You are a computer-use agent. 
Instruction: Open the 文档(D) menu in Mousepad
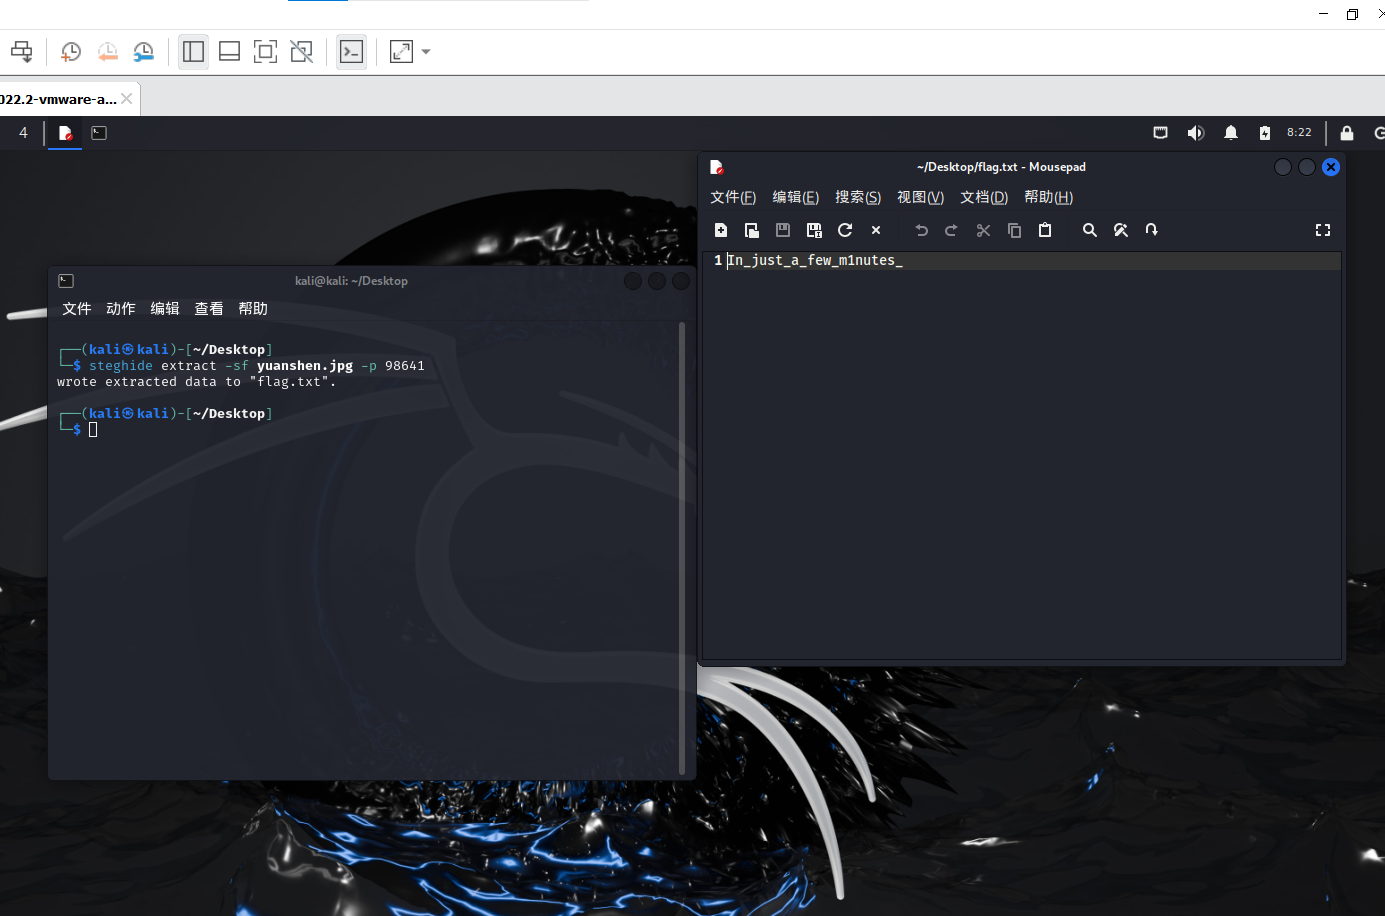pos(984,197)
